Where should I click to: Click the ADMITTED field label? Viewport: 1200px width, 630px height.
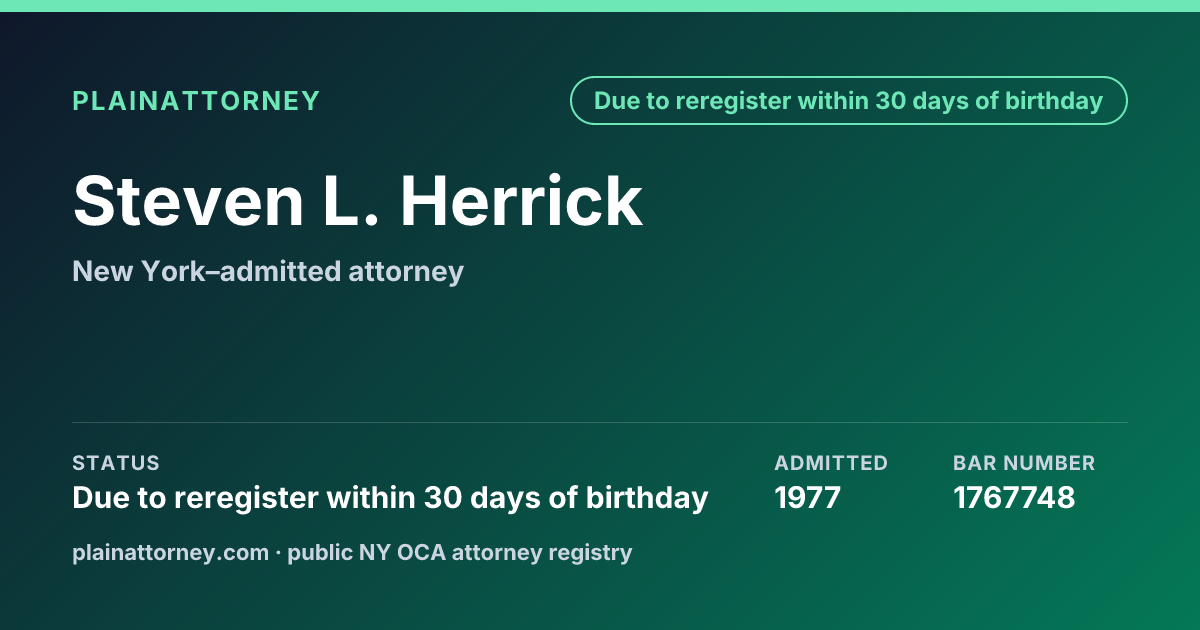click(x=831, y=463)
